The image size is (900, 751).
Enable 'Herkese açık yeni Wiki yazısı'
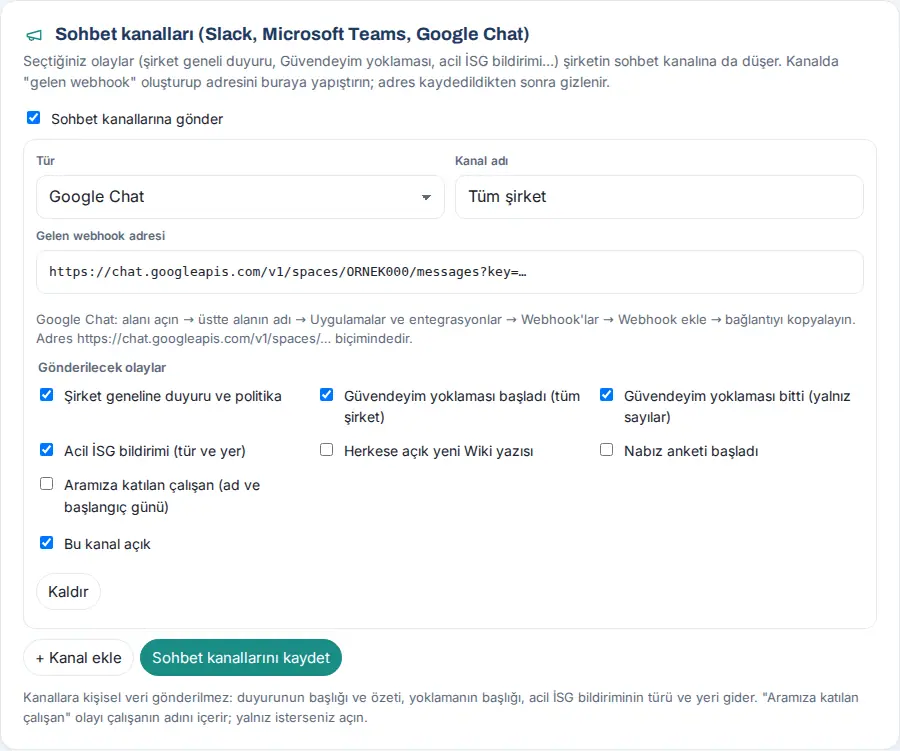[327, 450]
